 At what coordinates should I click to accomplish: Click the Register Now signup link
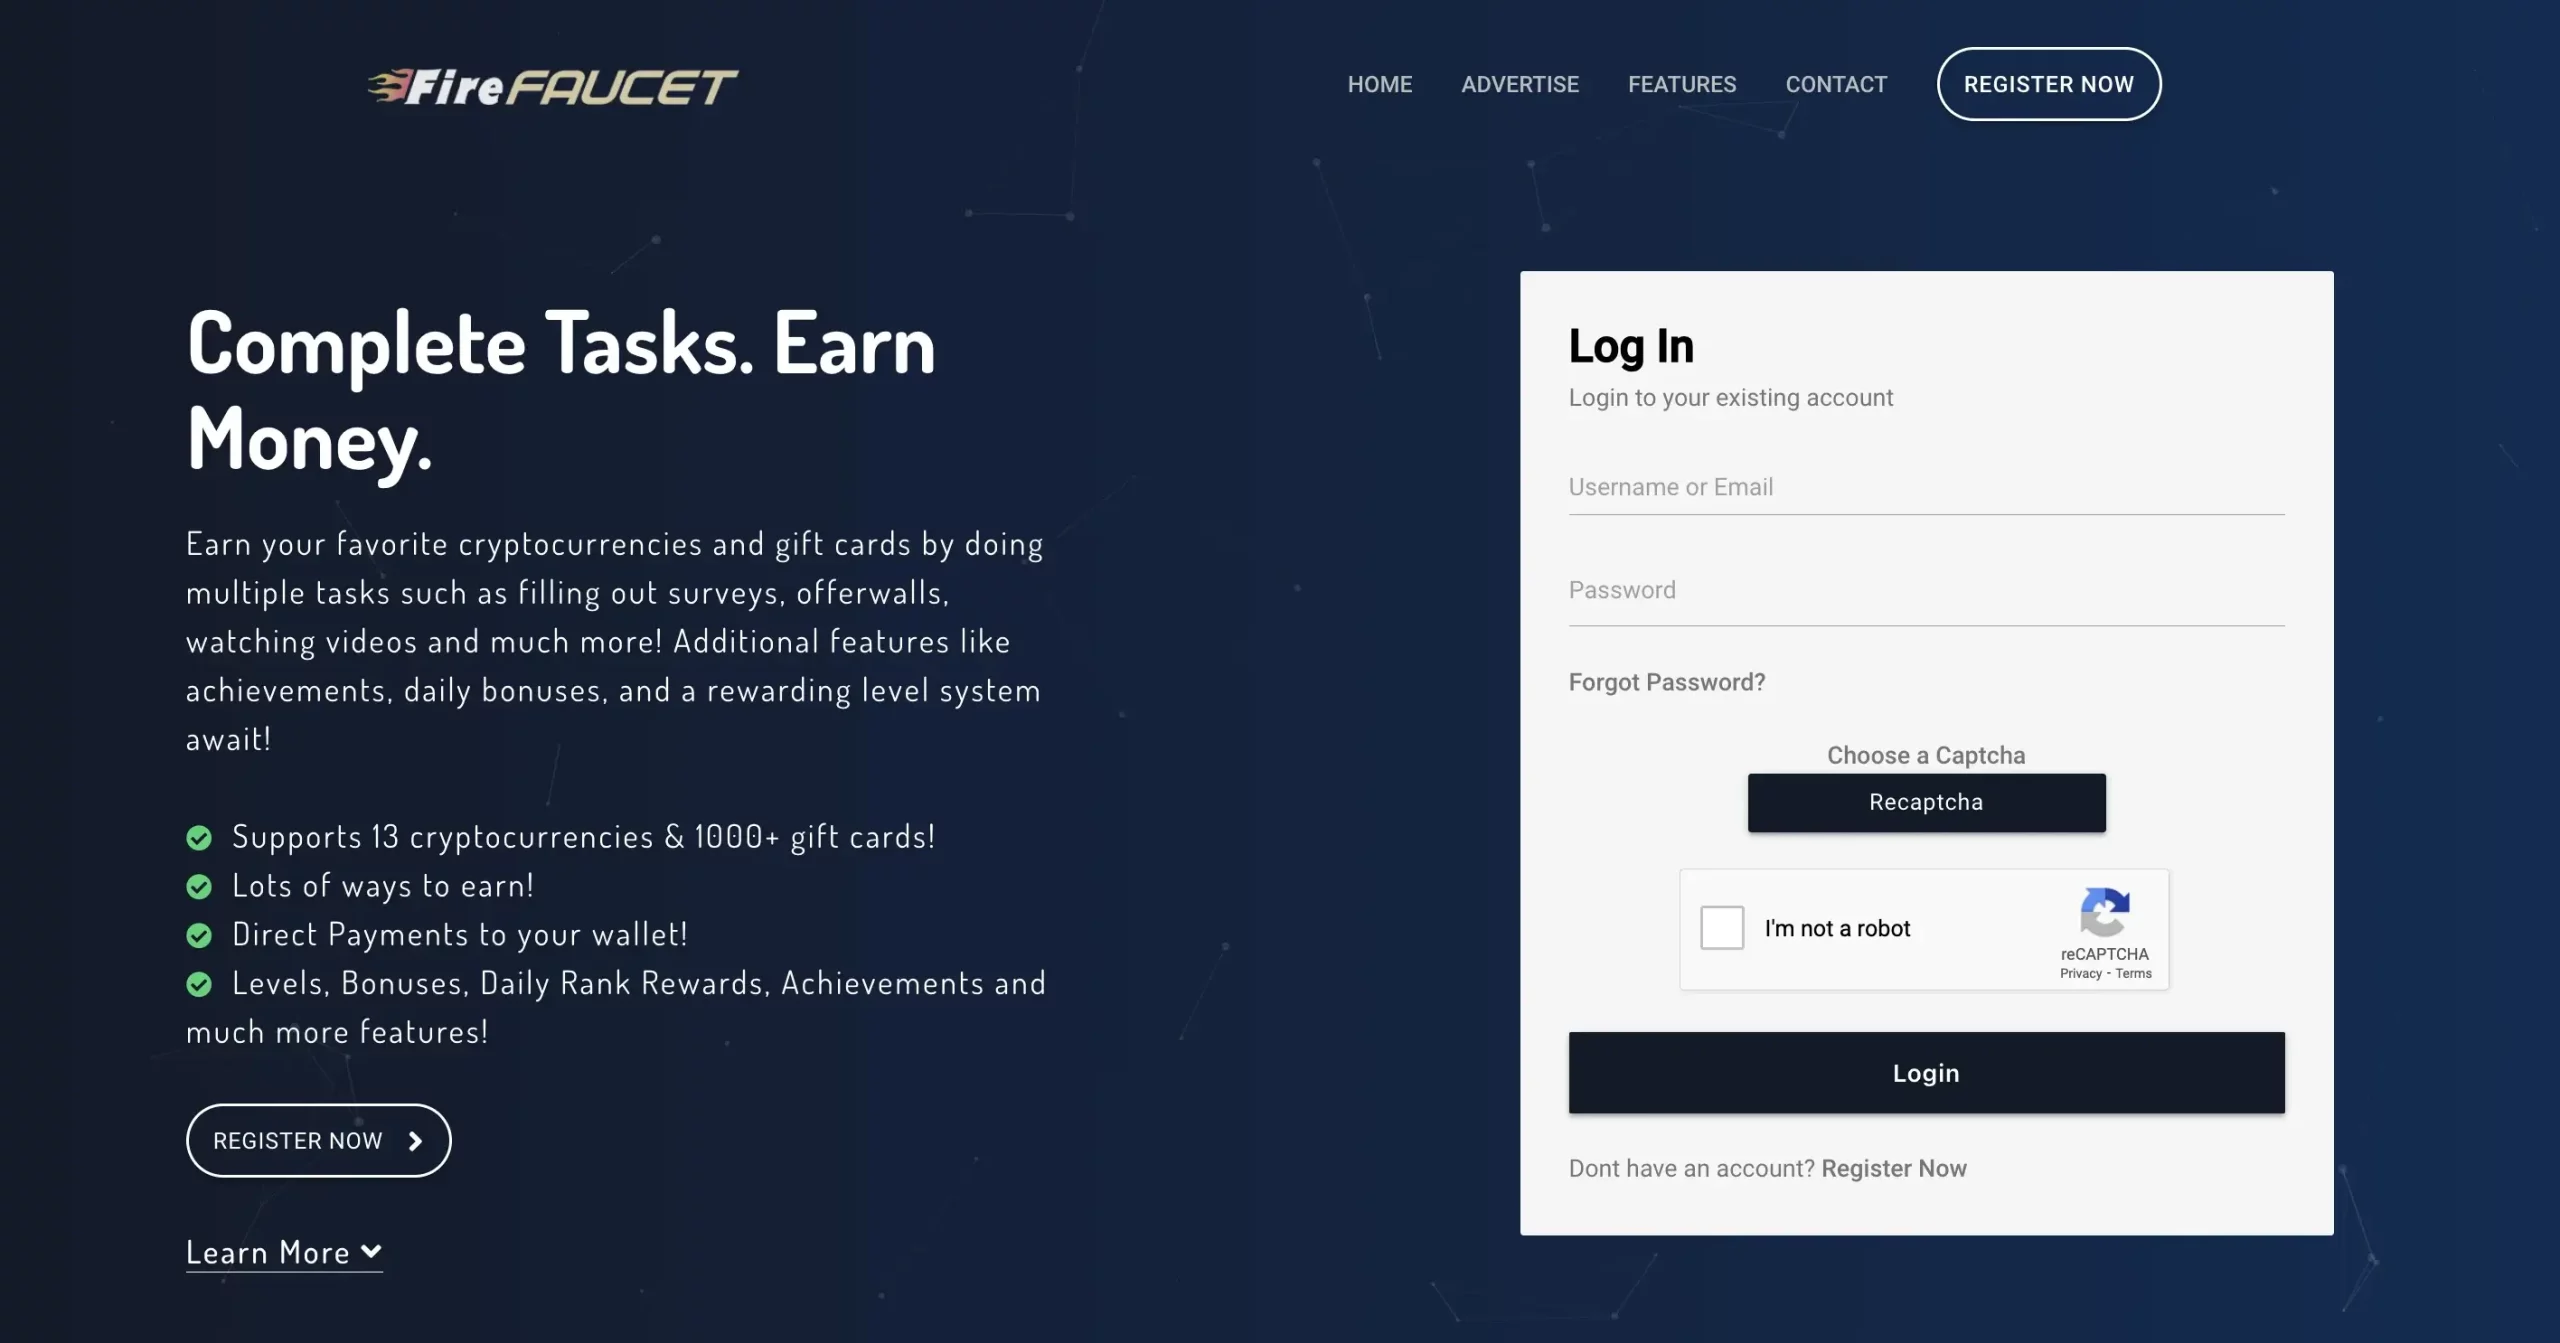(x=1893, y=1169)
